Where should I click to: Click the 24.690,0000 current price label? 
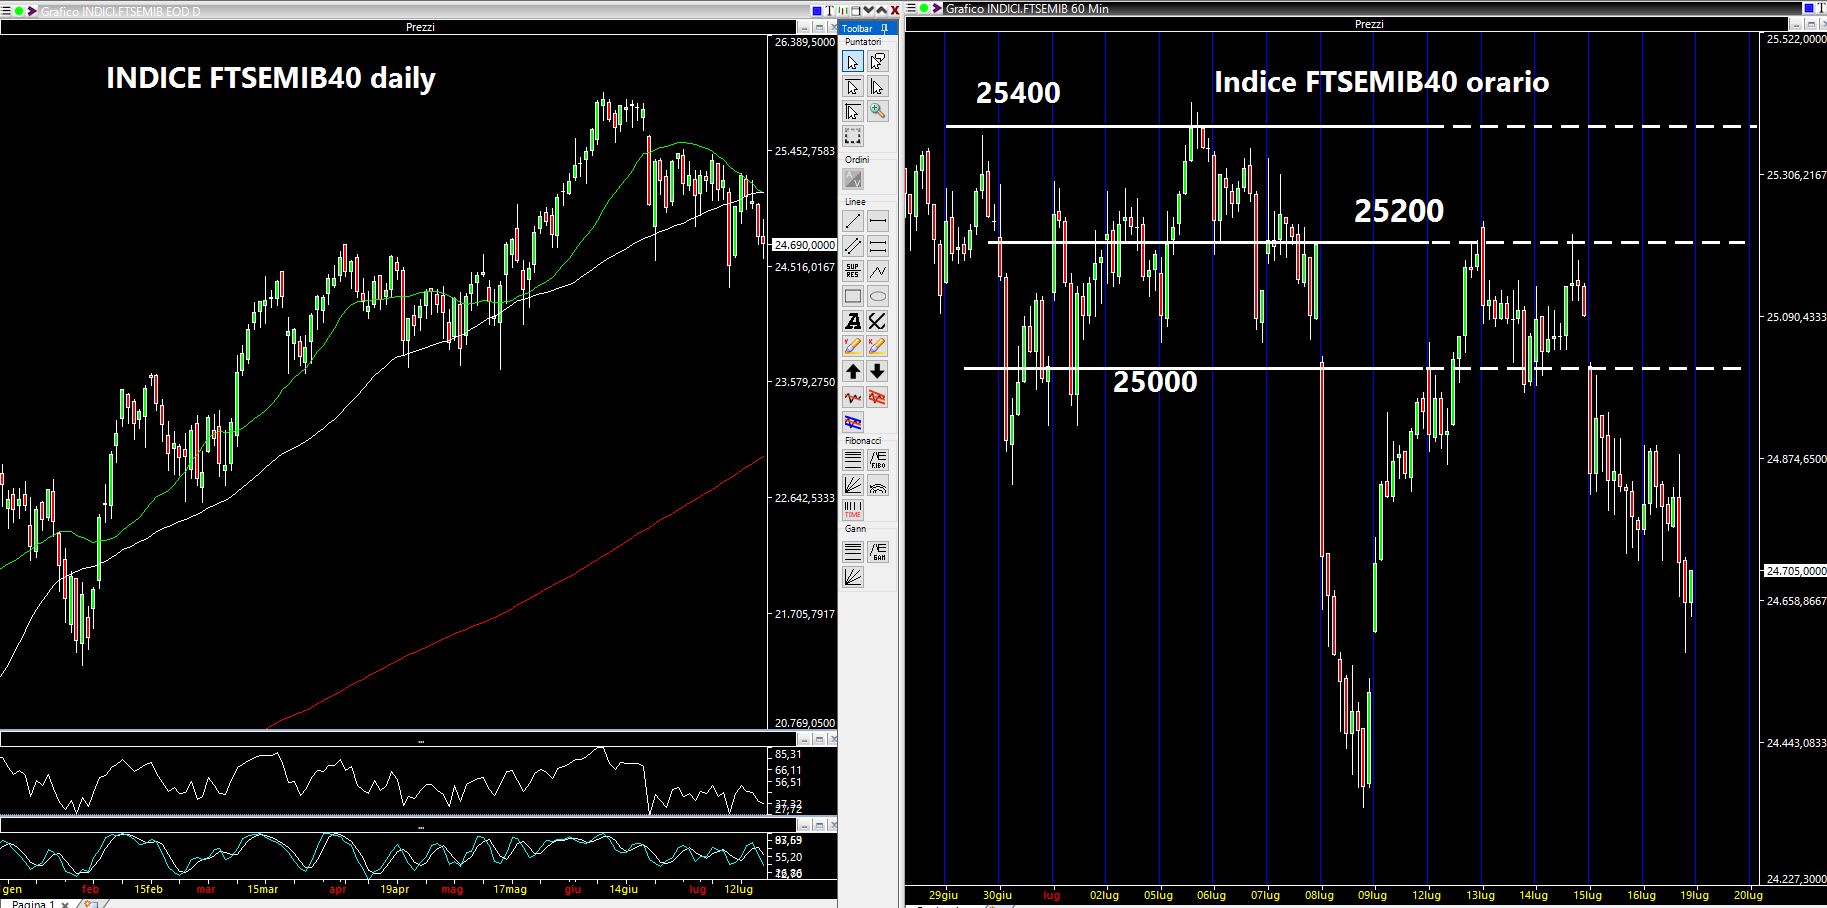coord(804,245)
